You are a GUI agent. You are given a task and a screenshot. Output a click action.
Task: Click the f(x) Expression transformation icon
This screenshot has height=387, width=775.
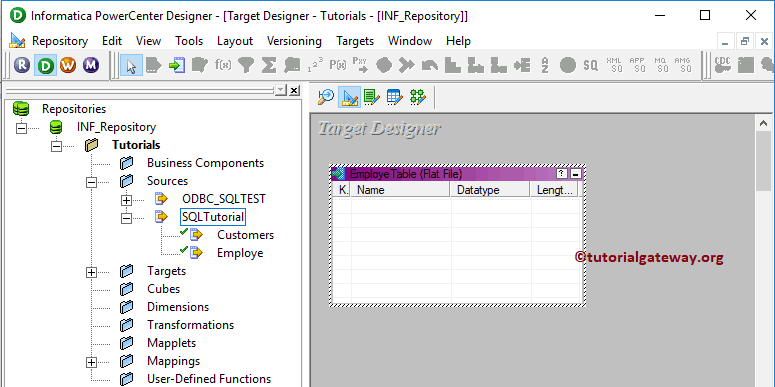pyautogui.click(x=223, y=65)
